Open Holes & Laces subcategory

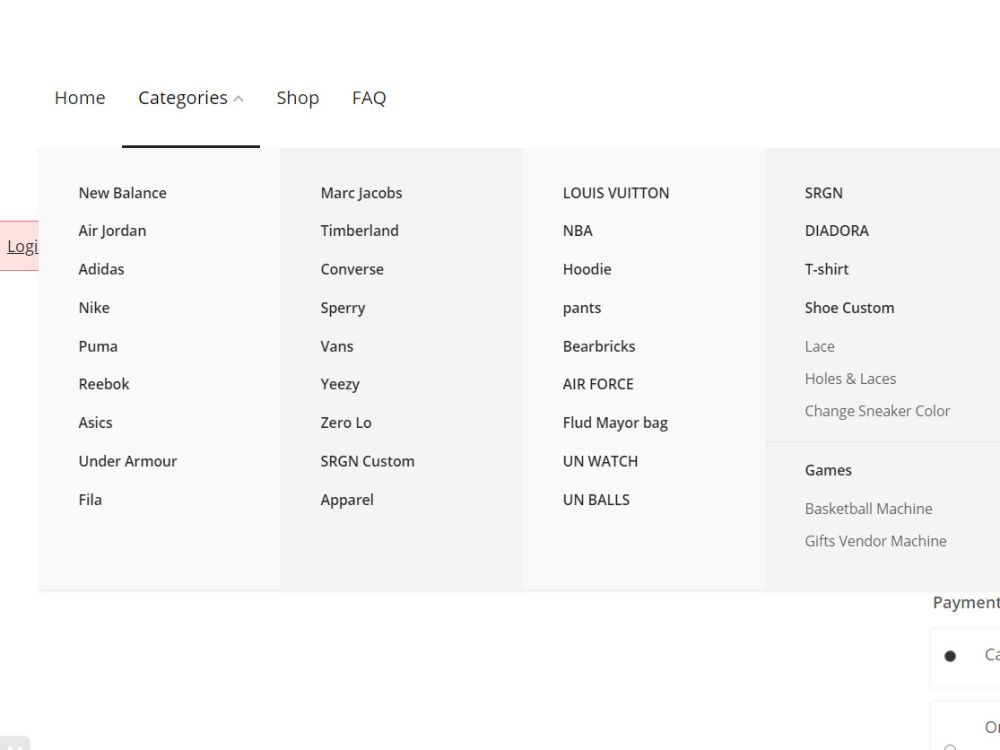point(850,379)
